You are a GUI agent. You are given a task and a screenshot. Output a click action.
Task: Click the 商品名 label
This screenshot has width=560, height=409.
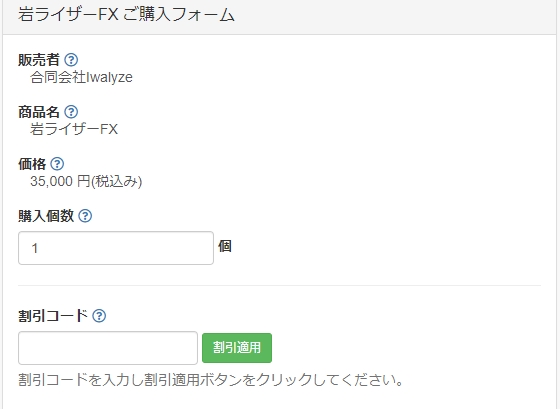pos(39,112)
